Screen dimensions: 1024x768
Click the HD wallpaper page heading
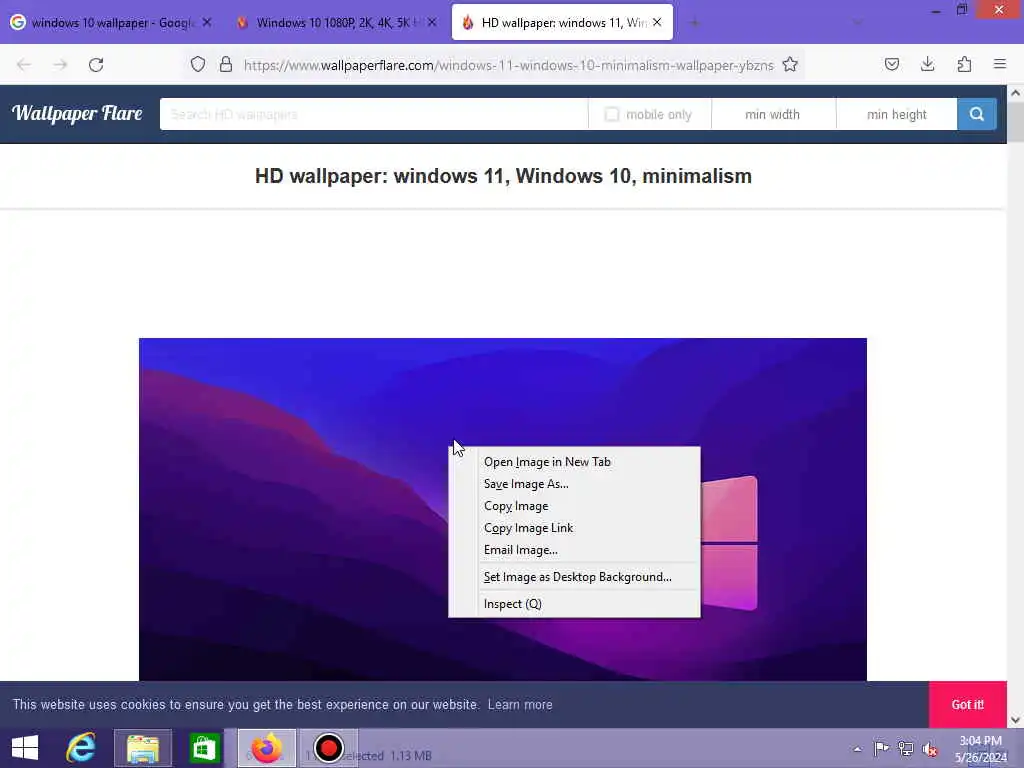click(x=503, y=176)
